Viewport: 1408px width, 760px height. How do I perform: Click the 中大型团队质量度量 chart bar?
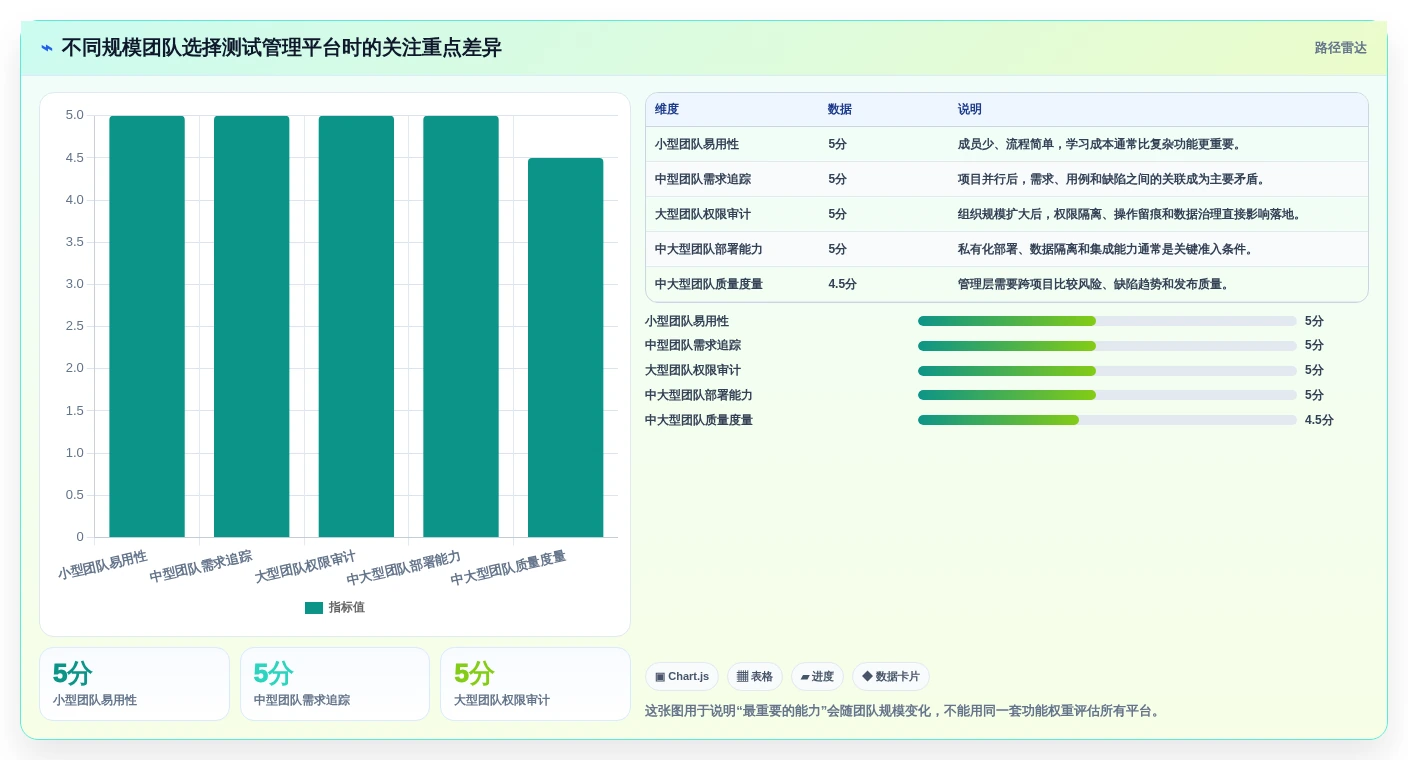point(566,347)
